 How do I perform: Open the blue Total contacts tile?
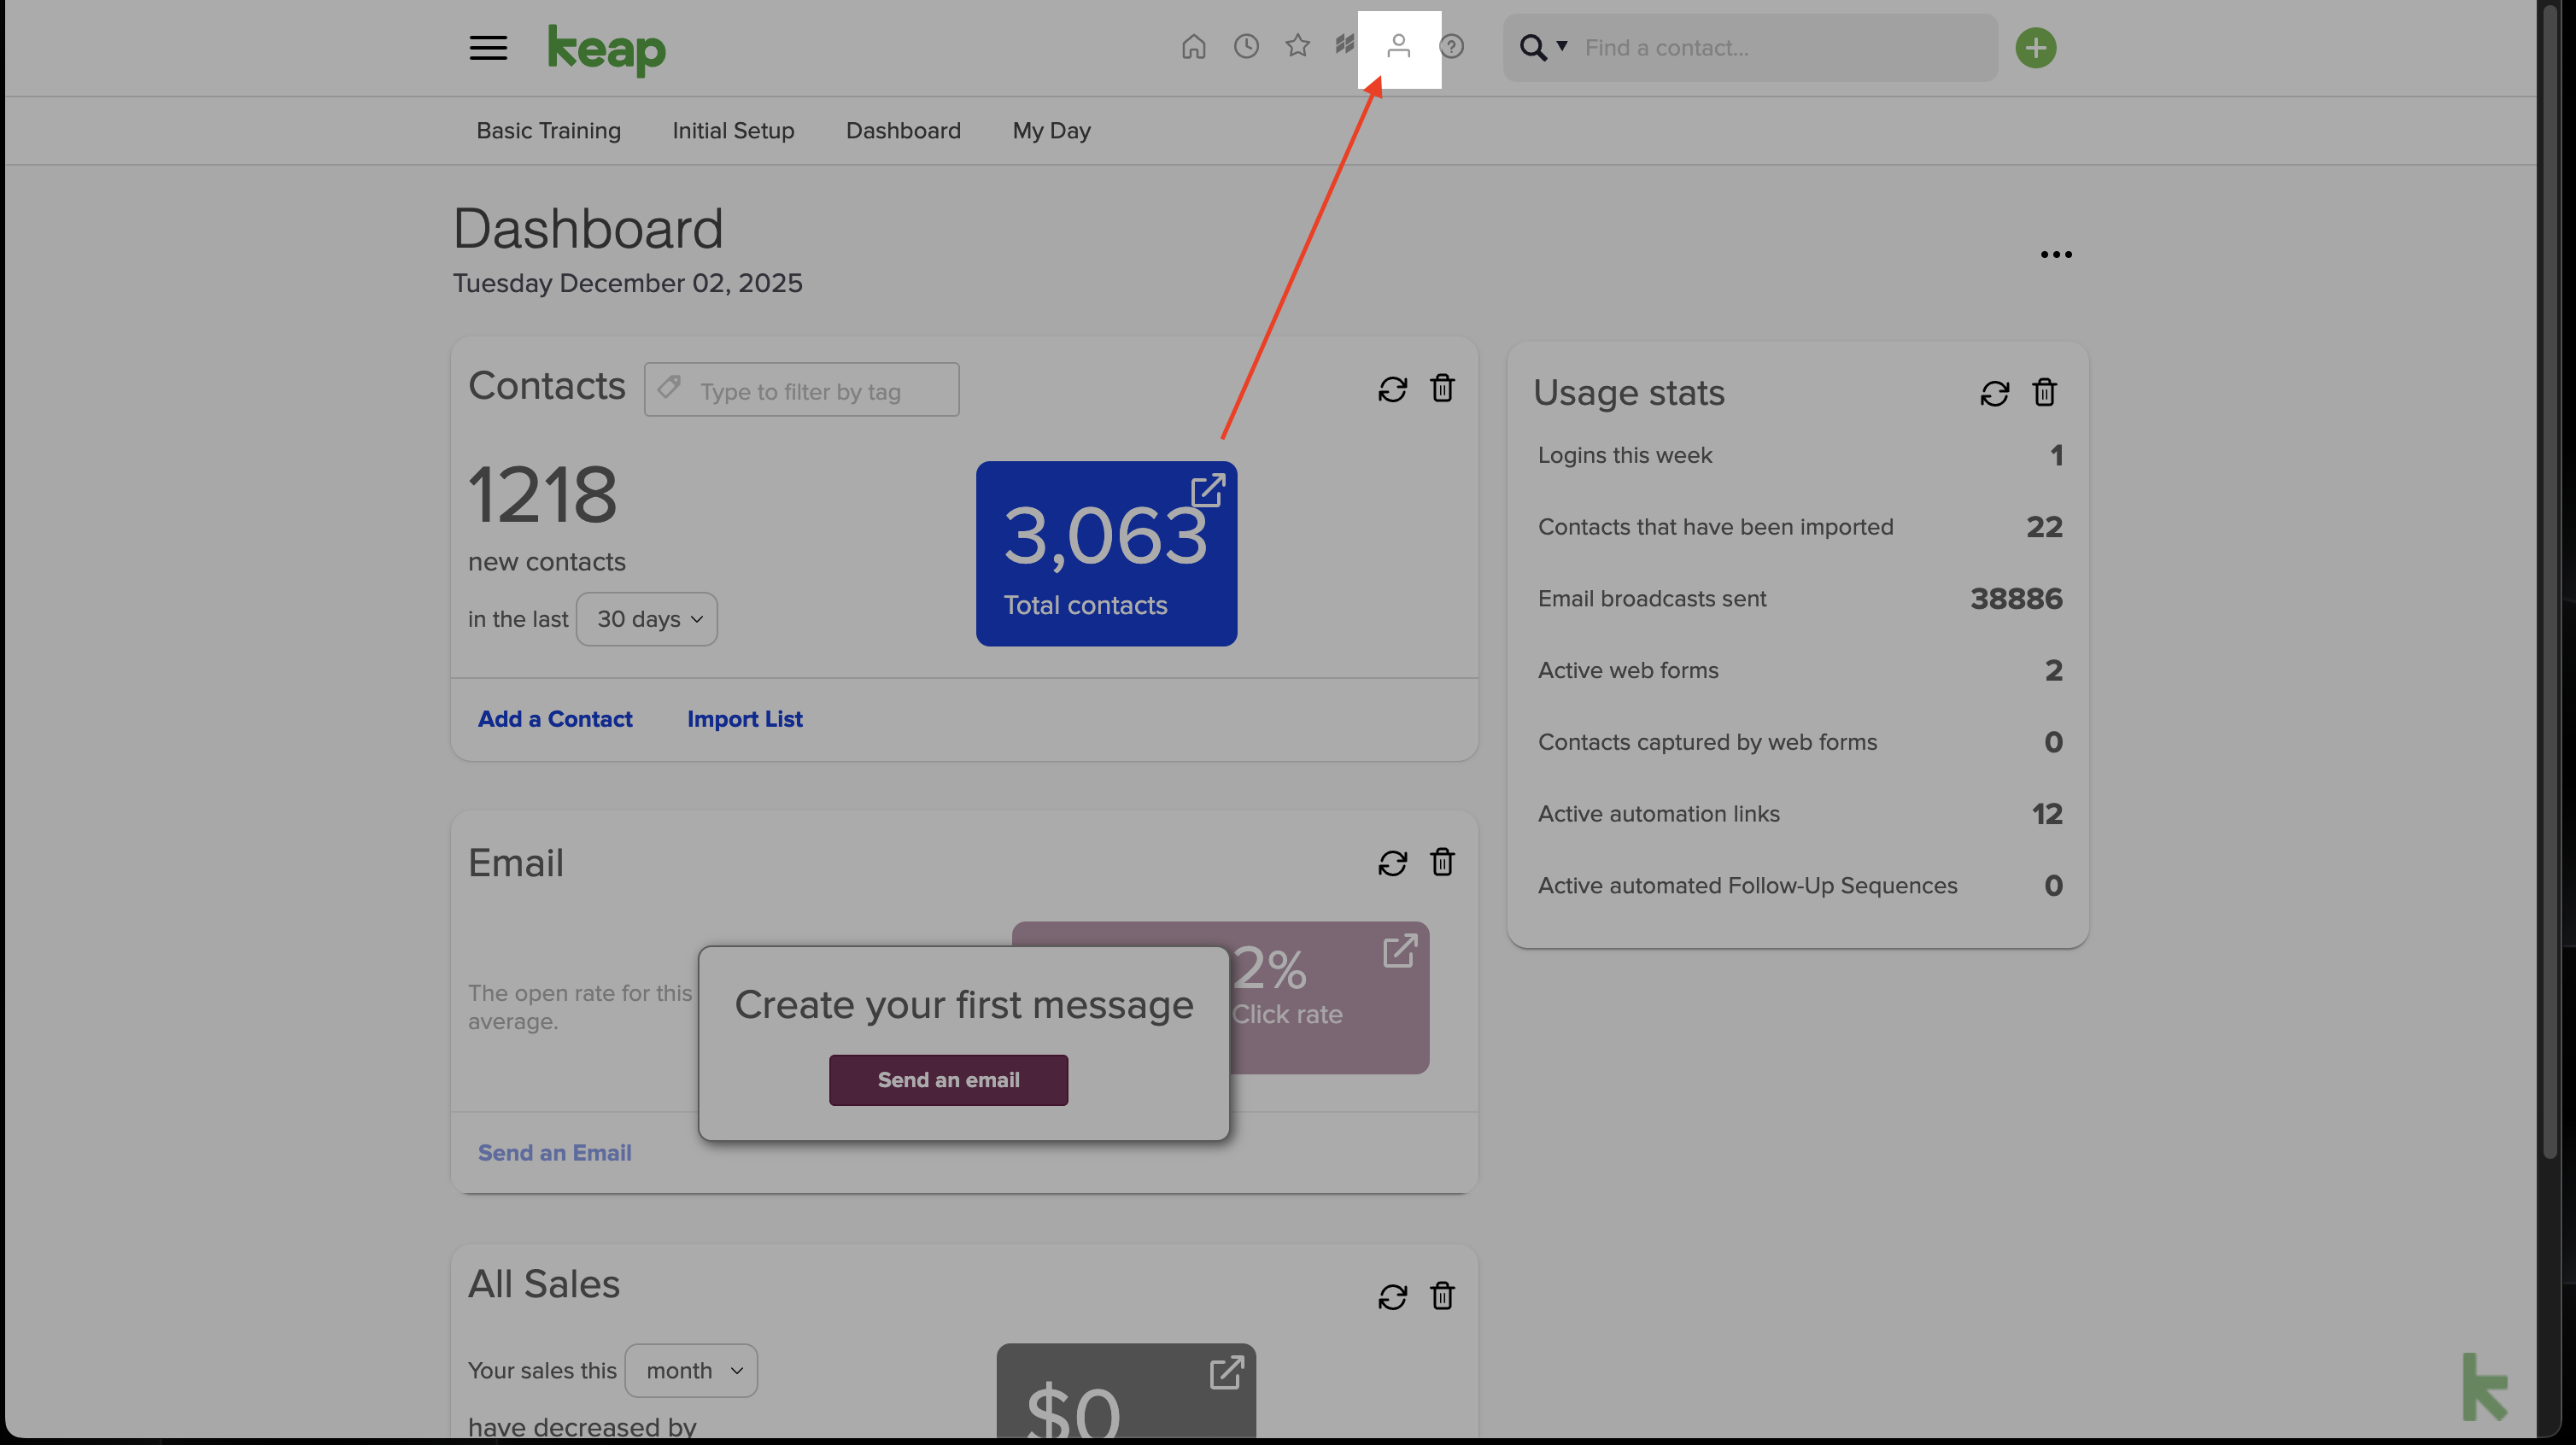click(1106, 553)
